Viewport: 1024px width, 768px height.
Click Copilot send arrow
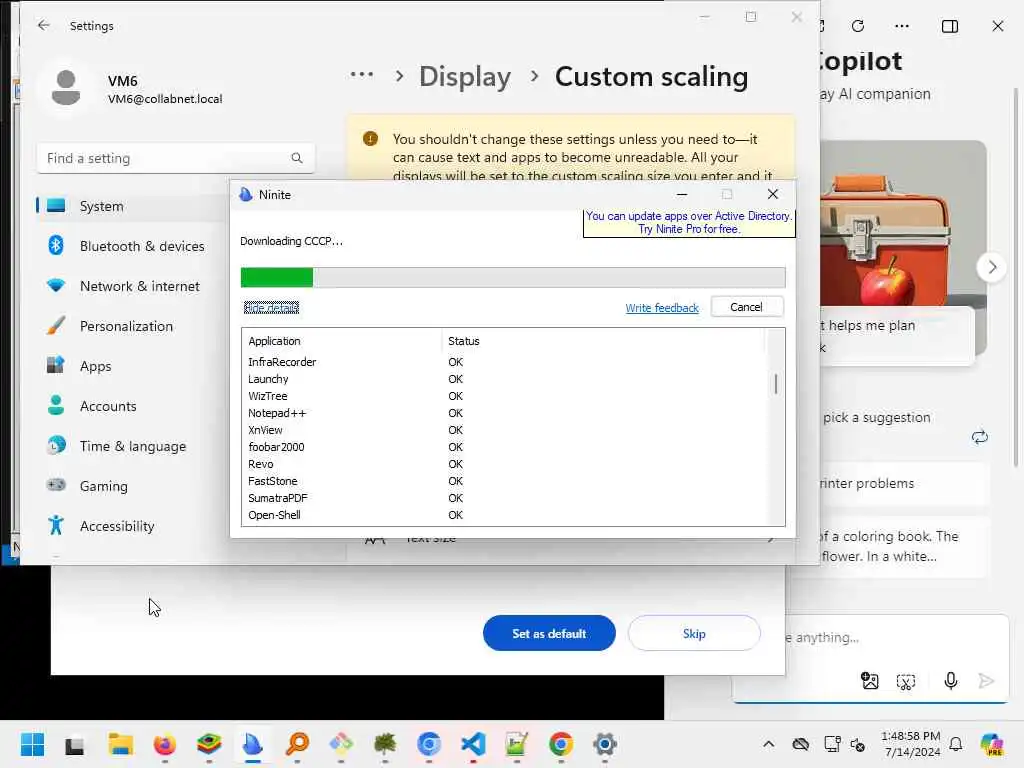985,681
